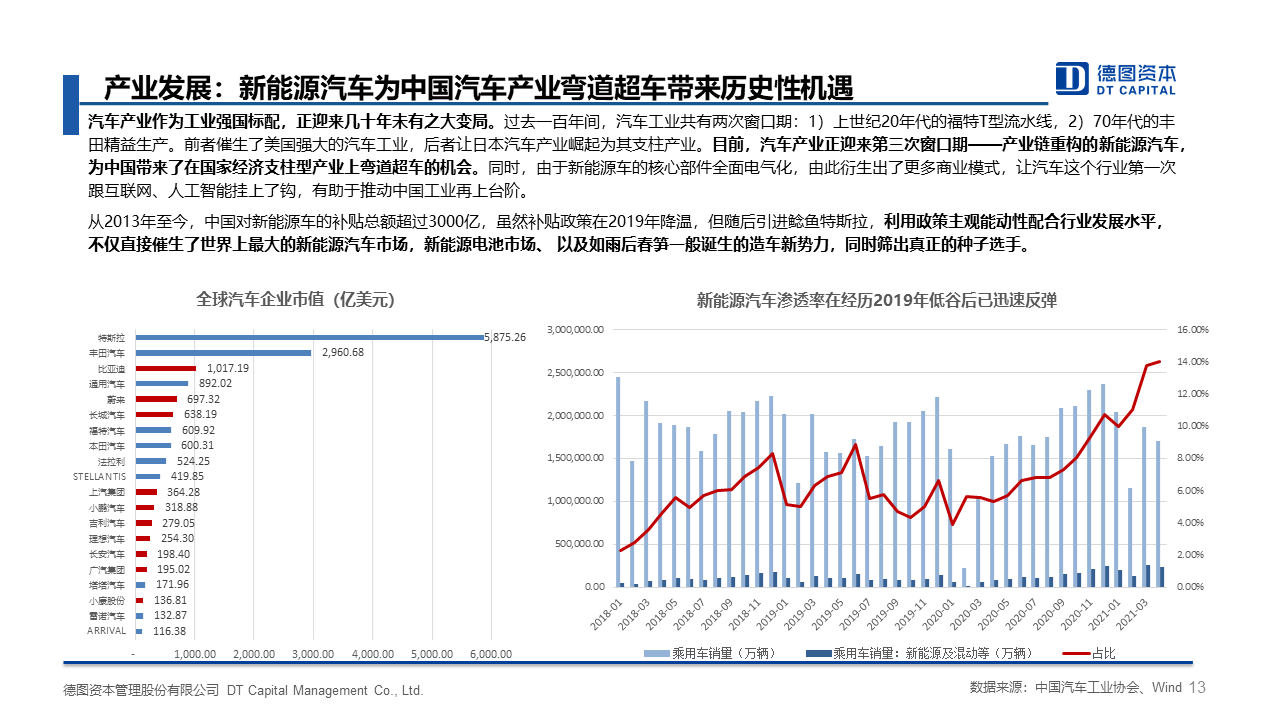This screenshot has width=1280, height=720.
Task: Click the value 609.92
Action: click(198, 430)
